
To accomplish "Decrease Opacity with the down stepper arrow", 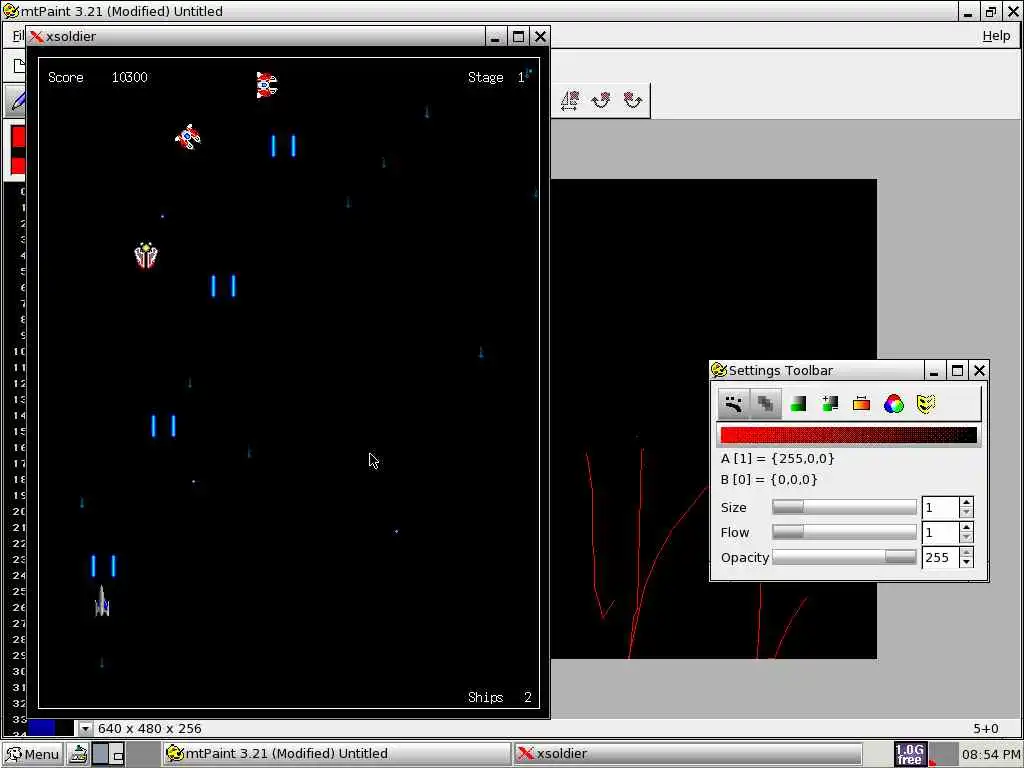I will click(x=967, y=562).
